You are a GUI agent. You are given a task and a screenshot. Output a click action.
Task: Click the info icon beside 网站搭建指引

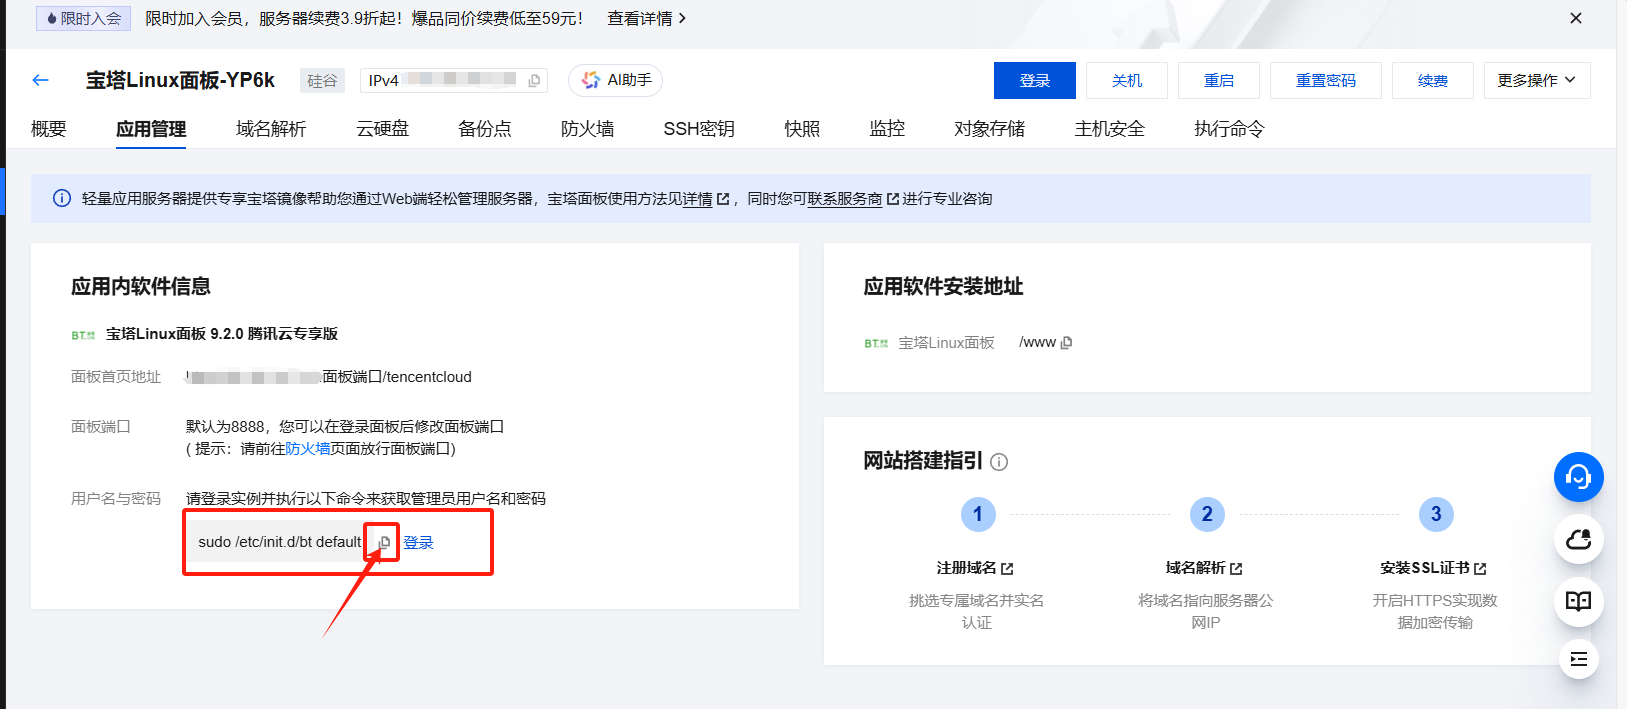click(999, 462)
